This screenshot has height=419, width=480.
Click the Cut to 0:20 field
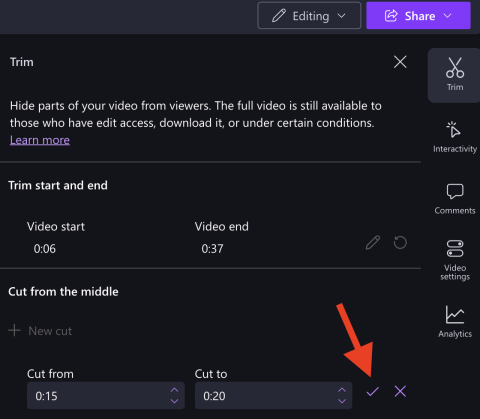point(273,396)
